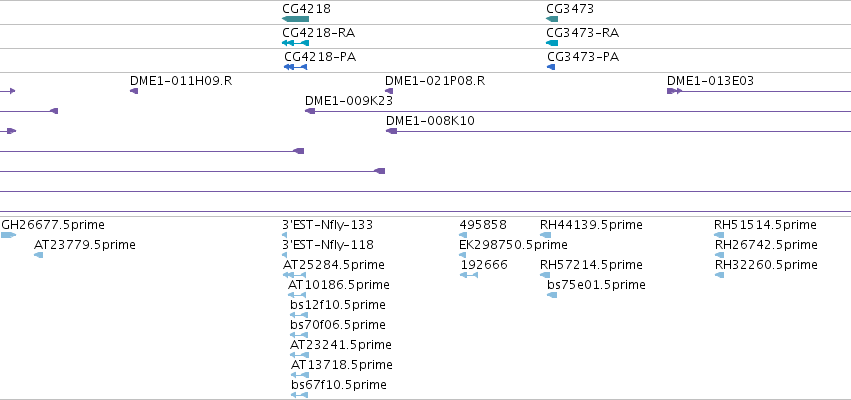Open the bs67f10.5prime label
The image size is (851, 400).
[339, 385]
